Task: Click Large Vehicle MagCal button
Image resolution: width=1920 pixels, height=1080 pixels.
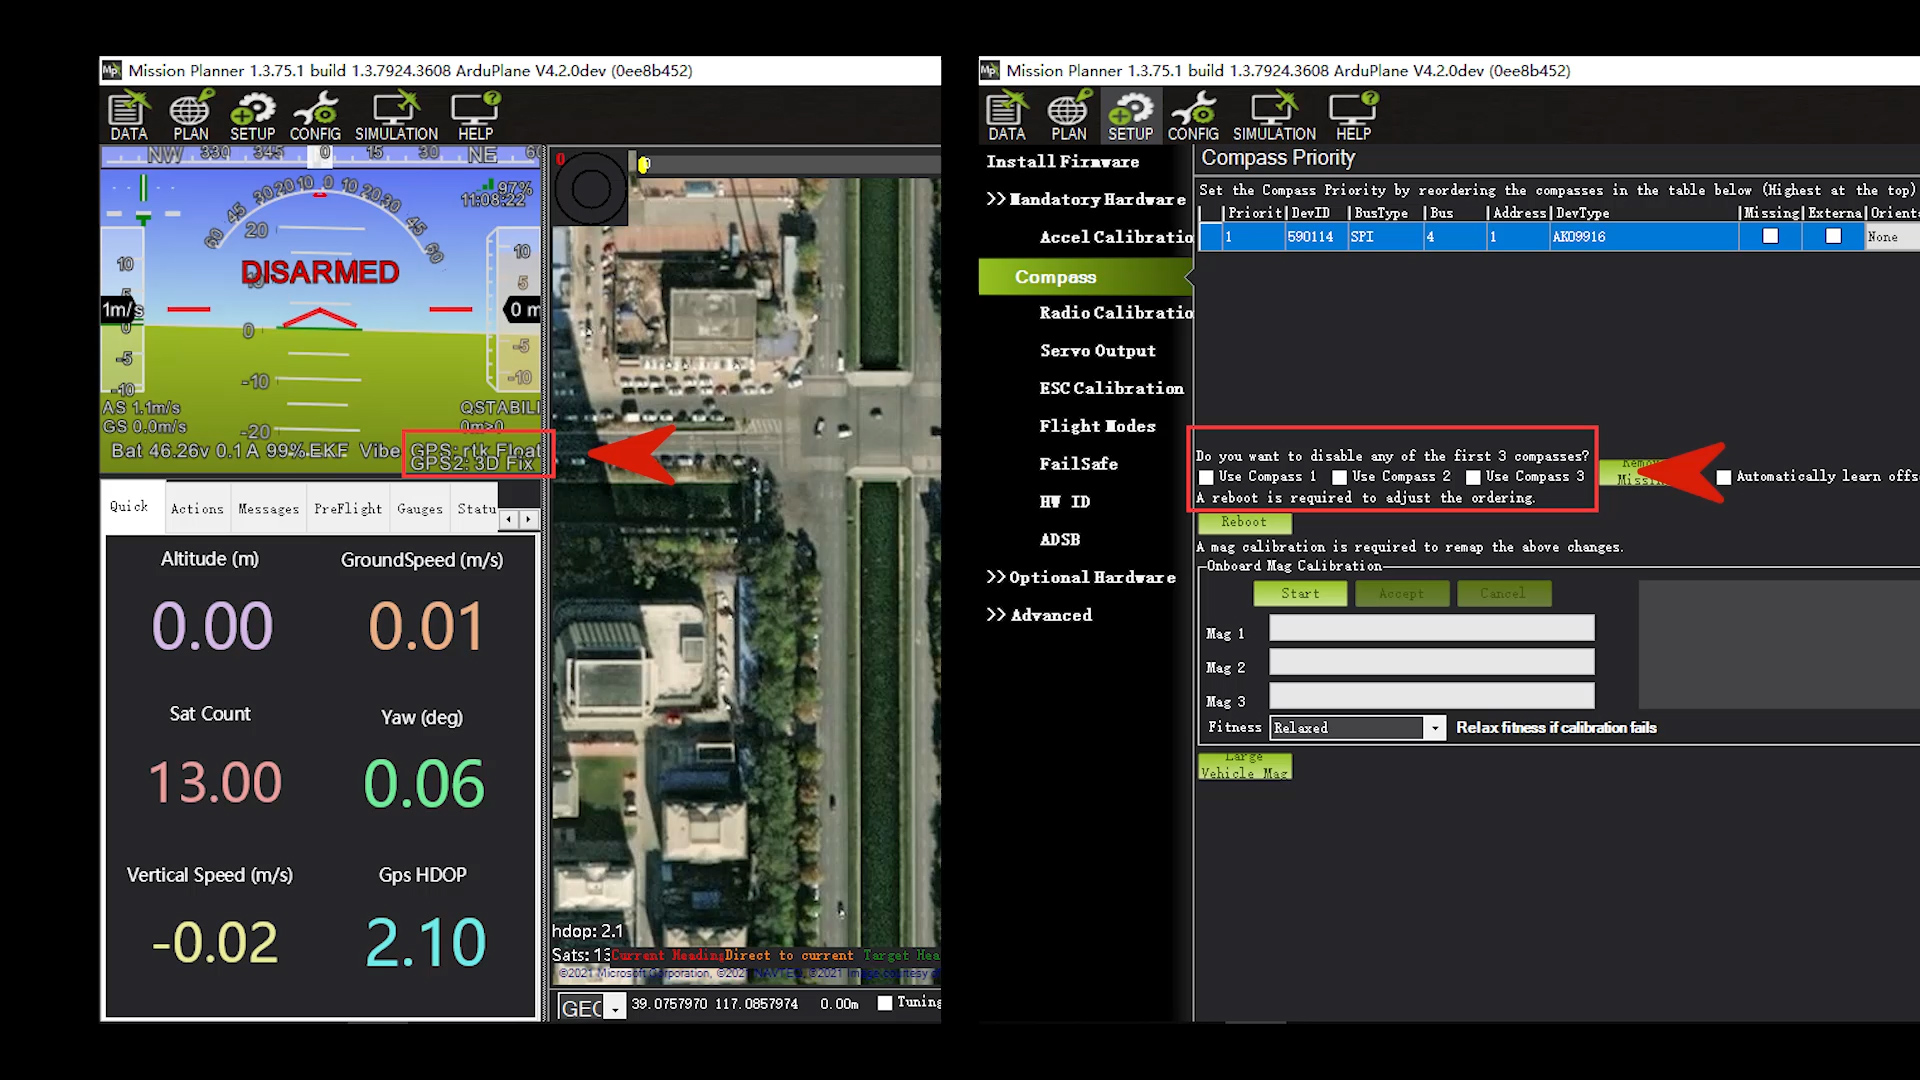Action: coord(1245,766)
